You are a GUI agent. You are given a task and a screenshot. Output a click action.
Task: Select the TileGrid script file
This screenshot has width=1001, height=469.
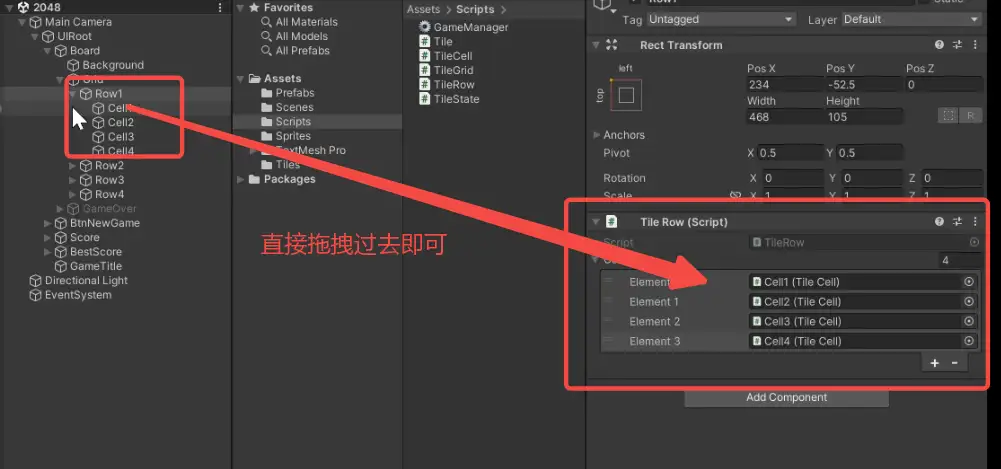tap(453, 70)
